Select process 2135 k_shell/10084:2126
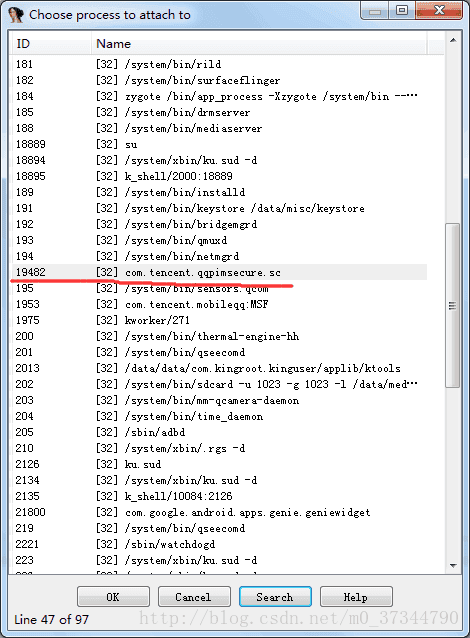 (x=219, y=496)
